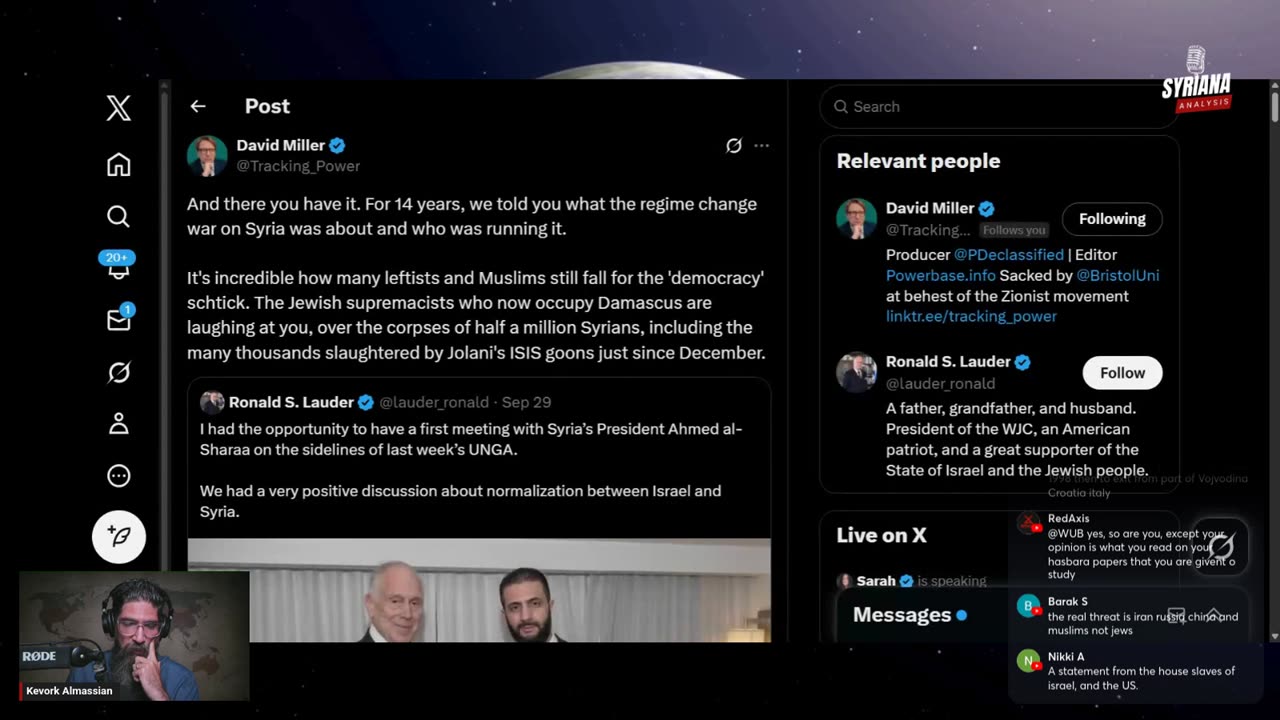Click into the Search field

click(998, 107)
